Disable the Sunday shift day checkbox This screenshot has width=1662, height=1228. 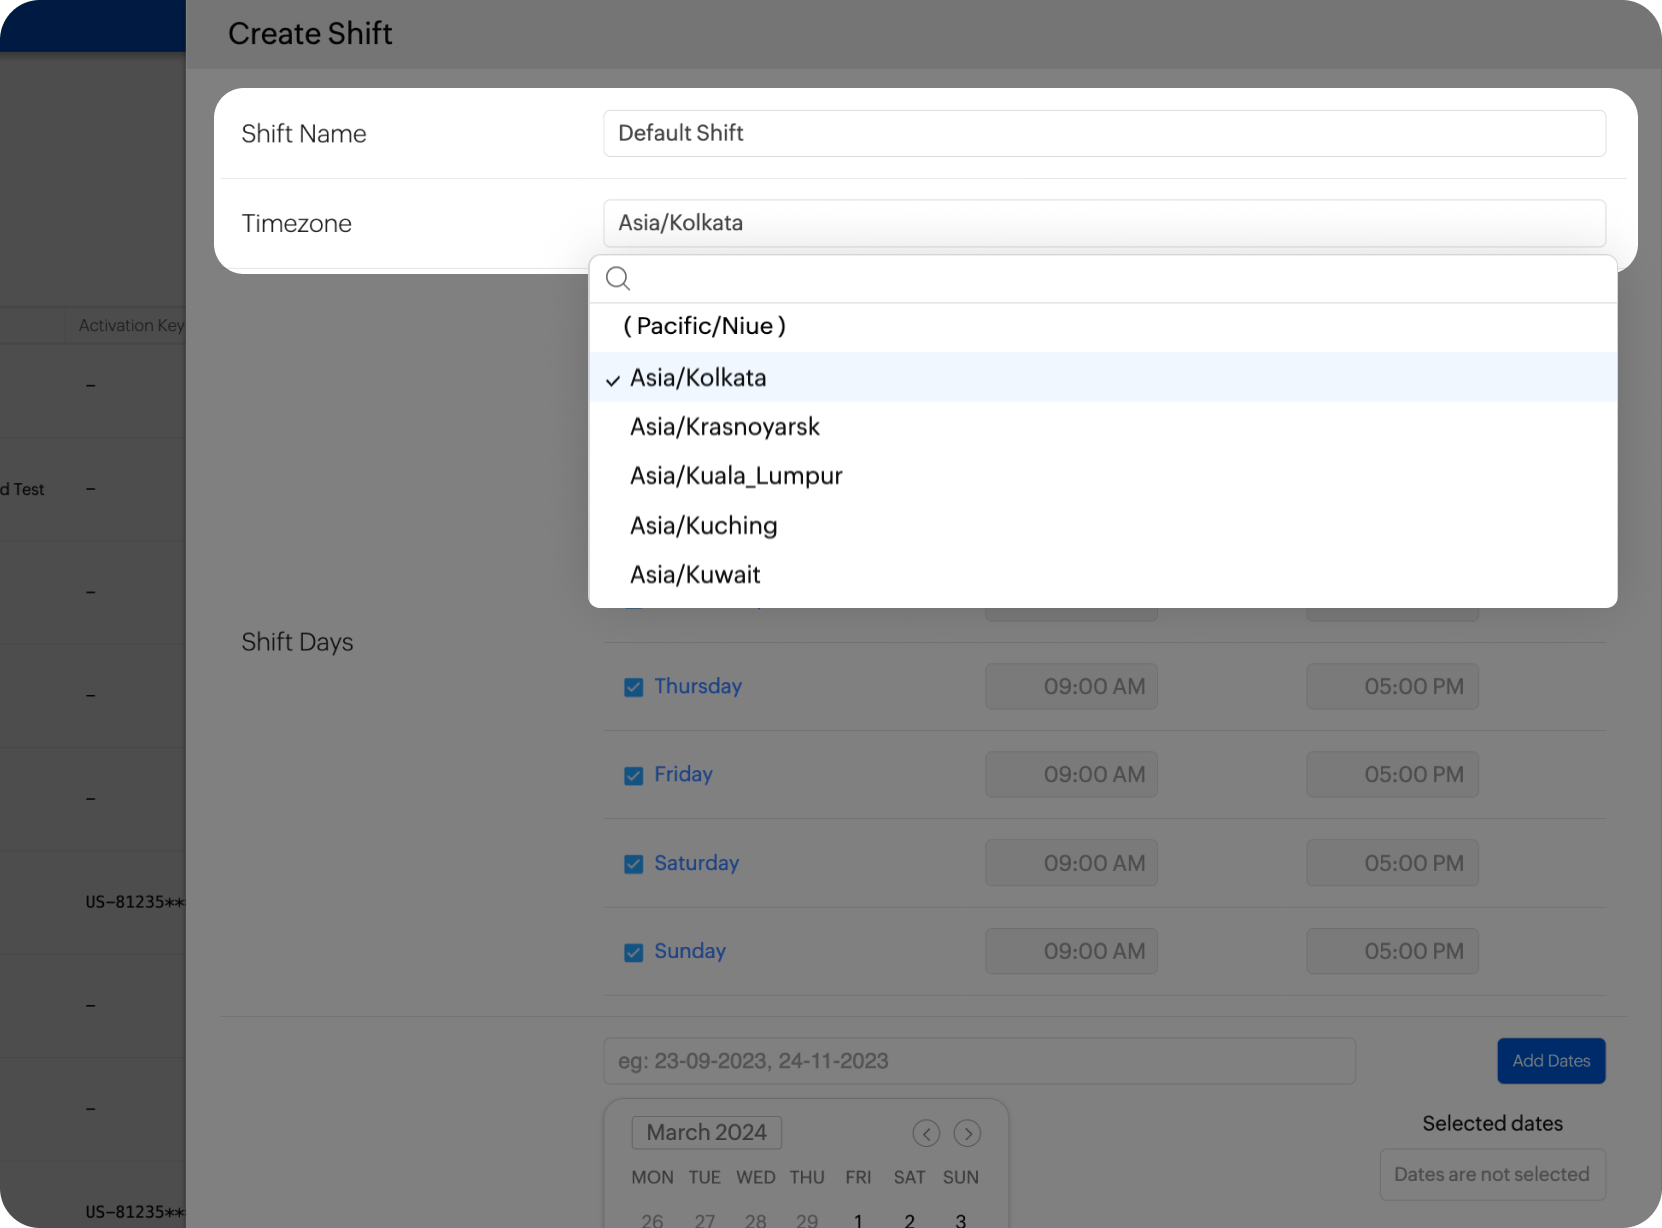(634, 952)
